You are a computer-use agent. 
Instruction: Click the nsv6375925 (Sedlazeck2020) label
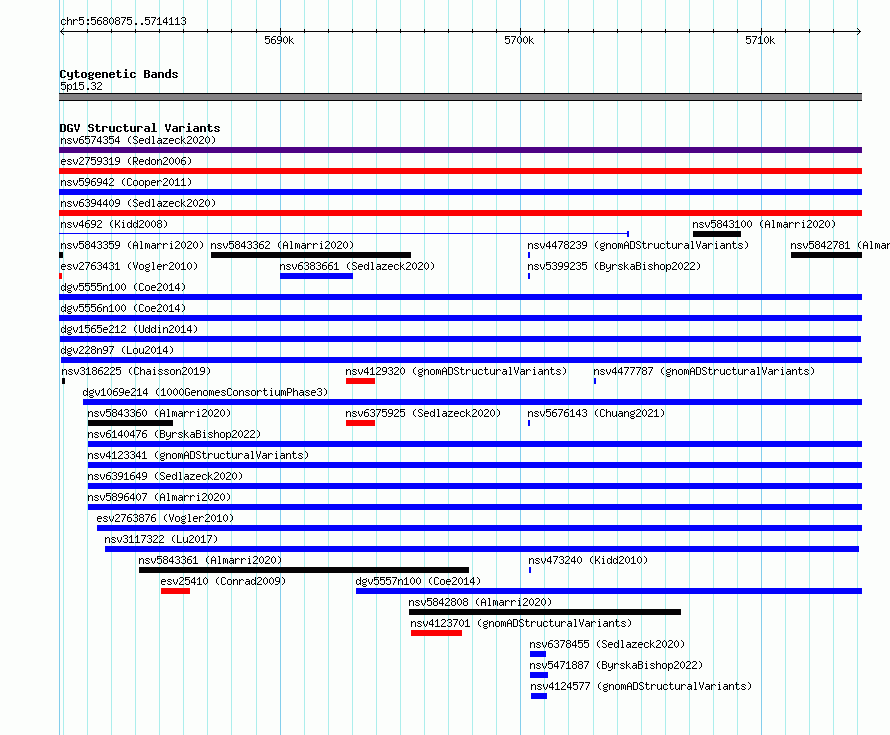click(x=423, y=413)
